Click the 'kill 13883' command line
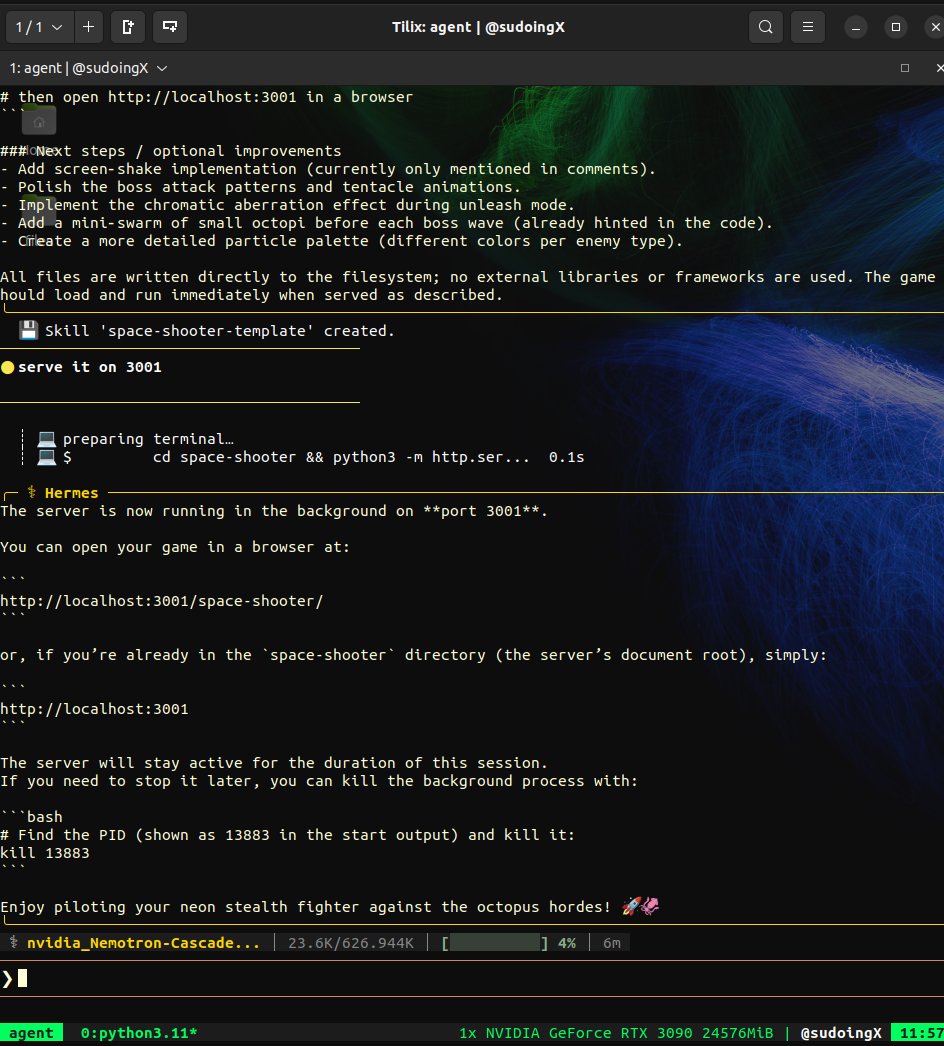 coord(45,853)
